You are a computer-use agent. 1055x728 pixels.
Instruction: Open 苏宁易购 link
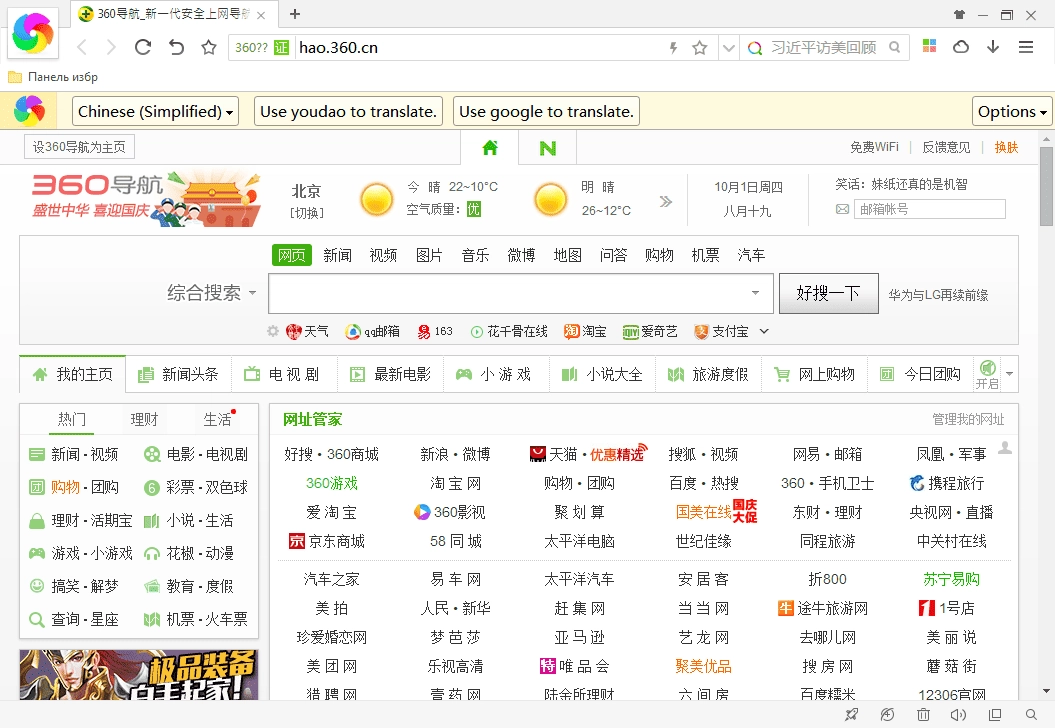coord(951,579)
